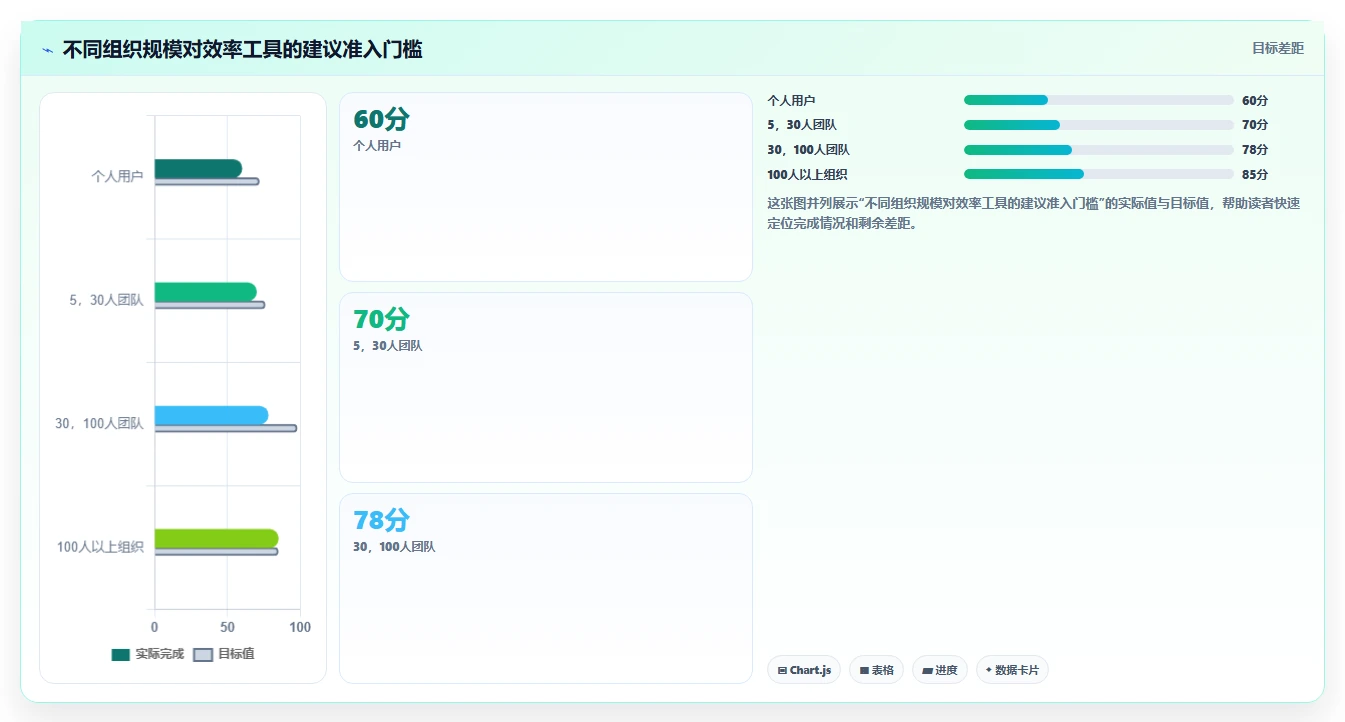Click the green 5，30人团队 actual bar in chart
1345x722 pixels.
click(x=205, y=292)
